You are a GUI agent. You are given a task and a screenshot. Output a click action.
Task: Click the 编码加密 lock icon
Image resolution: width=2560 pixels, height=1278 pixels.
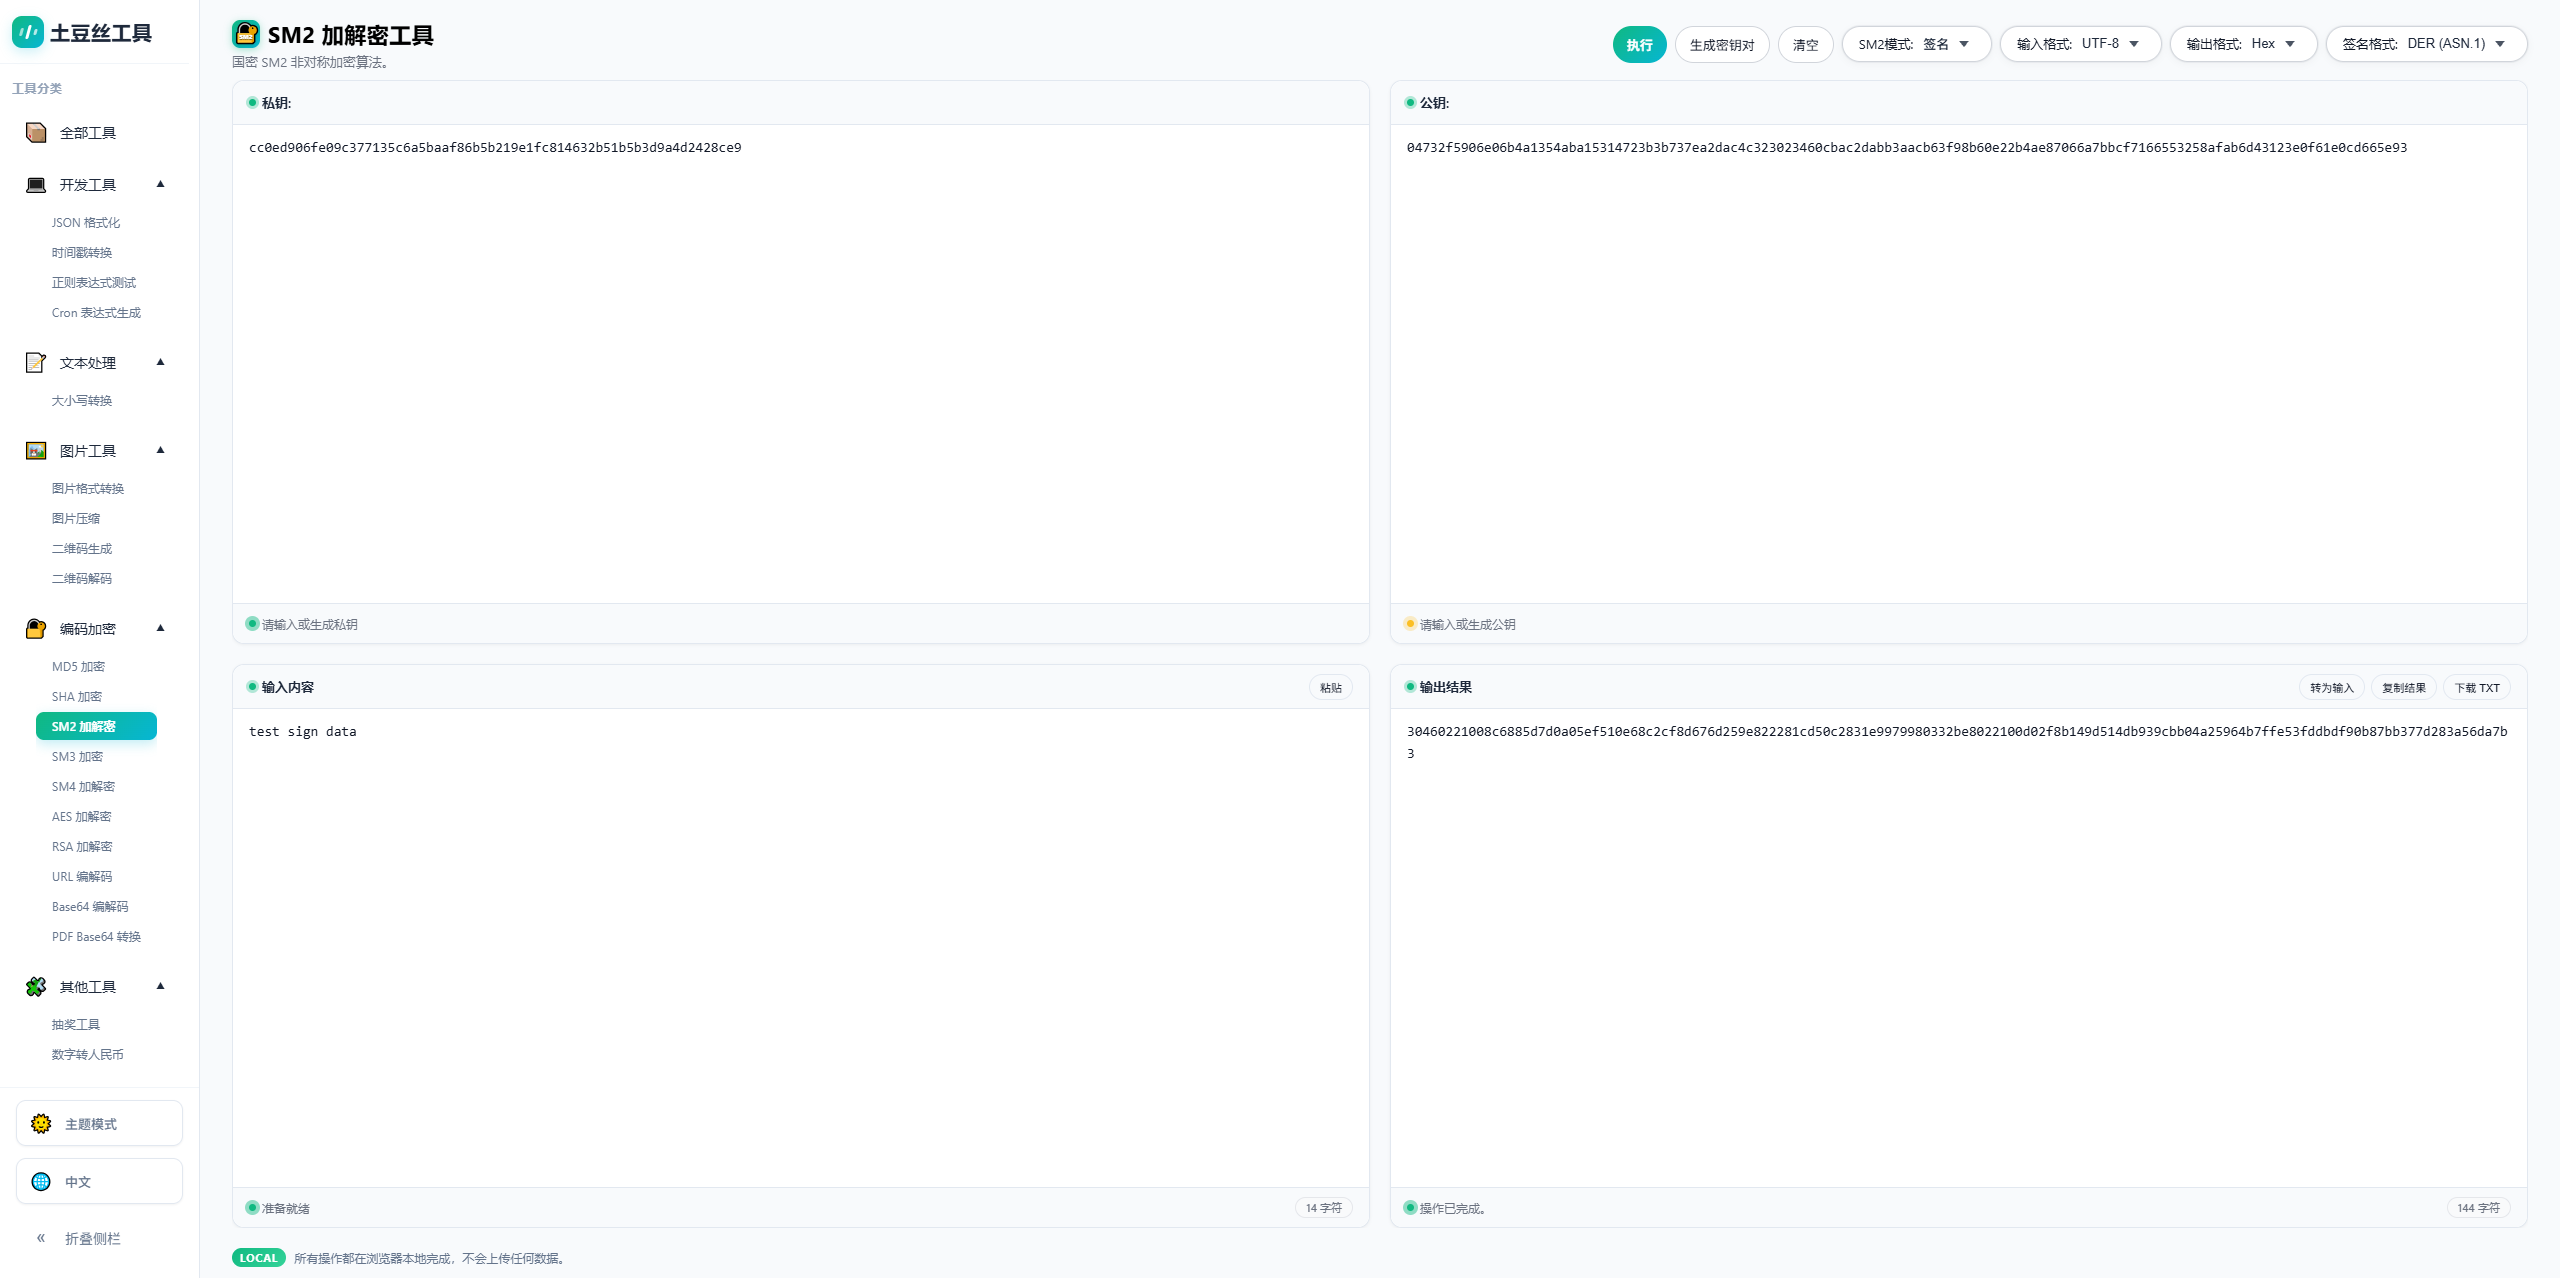point(36,629)
